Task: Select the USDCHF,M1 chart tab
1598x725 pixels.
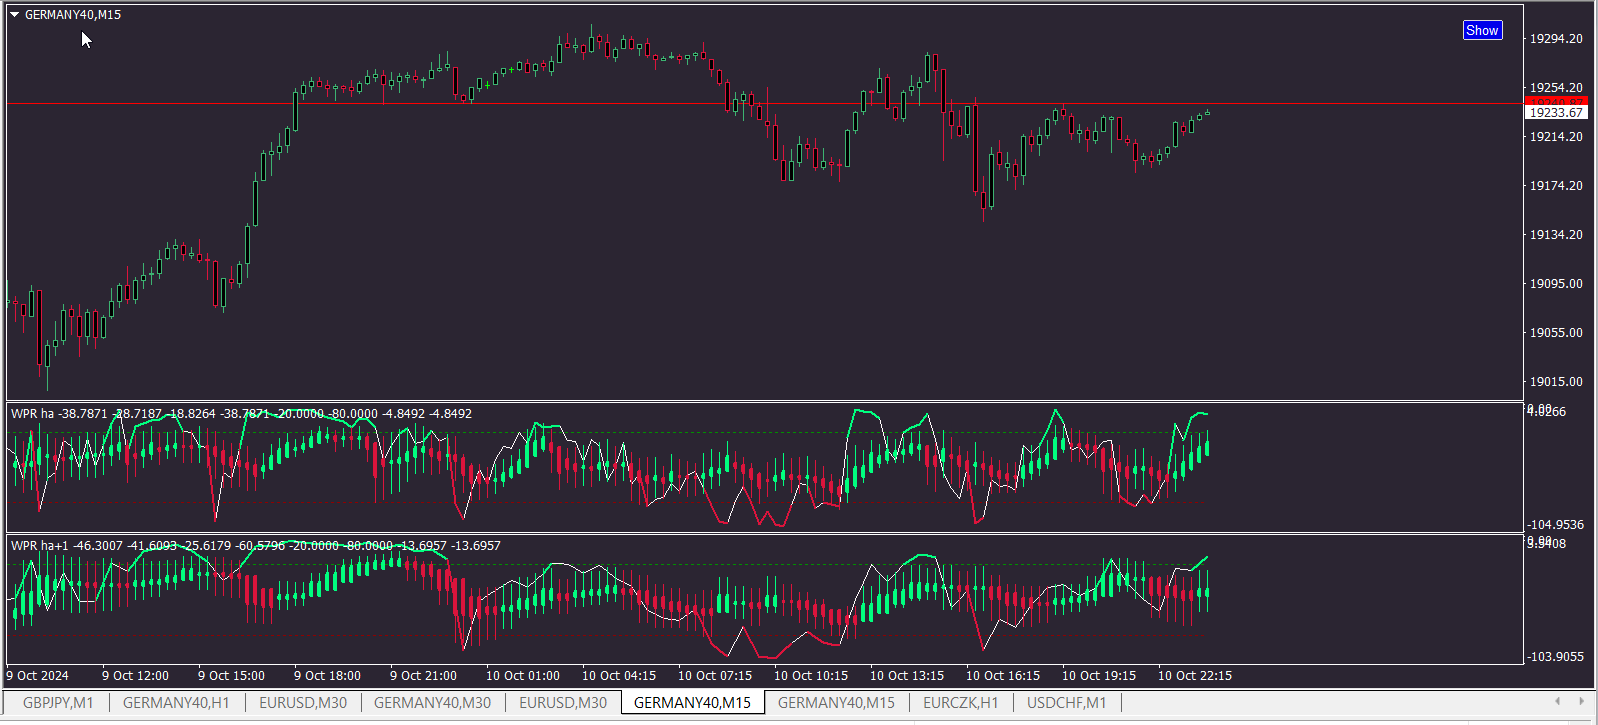Action: (1066, 702)
